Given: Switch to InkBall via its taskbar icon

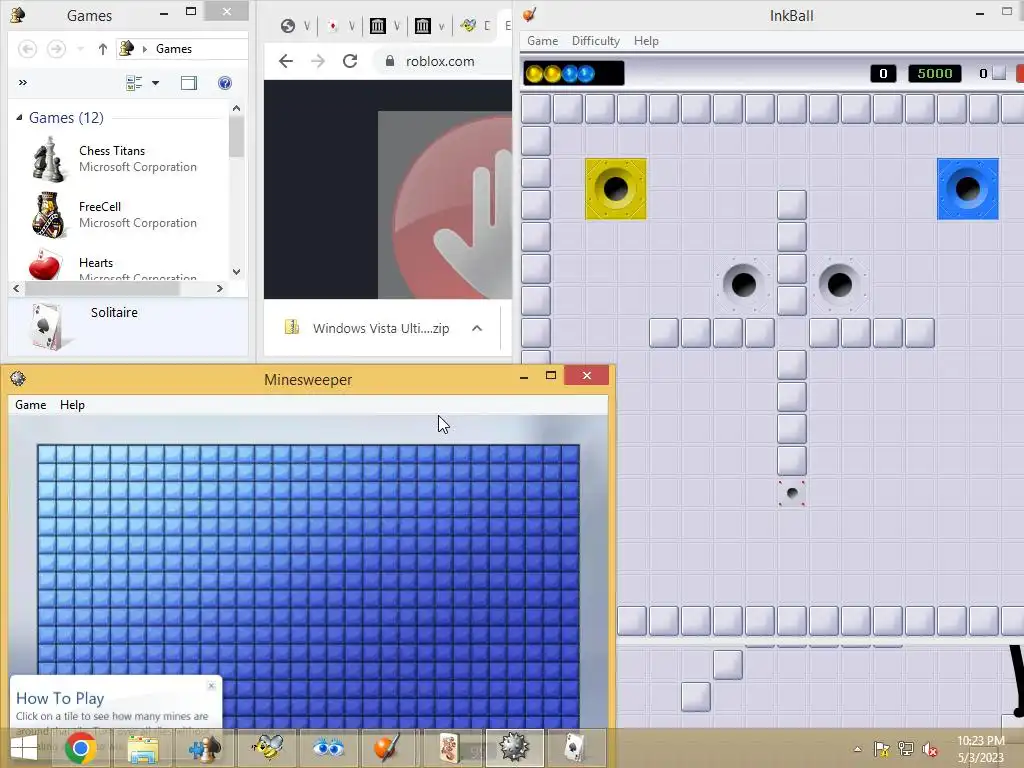Looking at the screenshot, I should click(386, 748).
